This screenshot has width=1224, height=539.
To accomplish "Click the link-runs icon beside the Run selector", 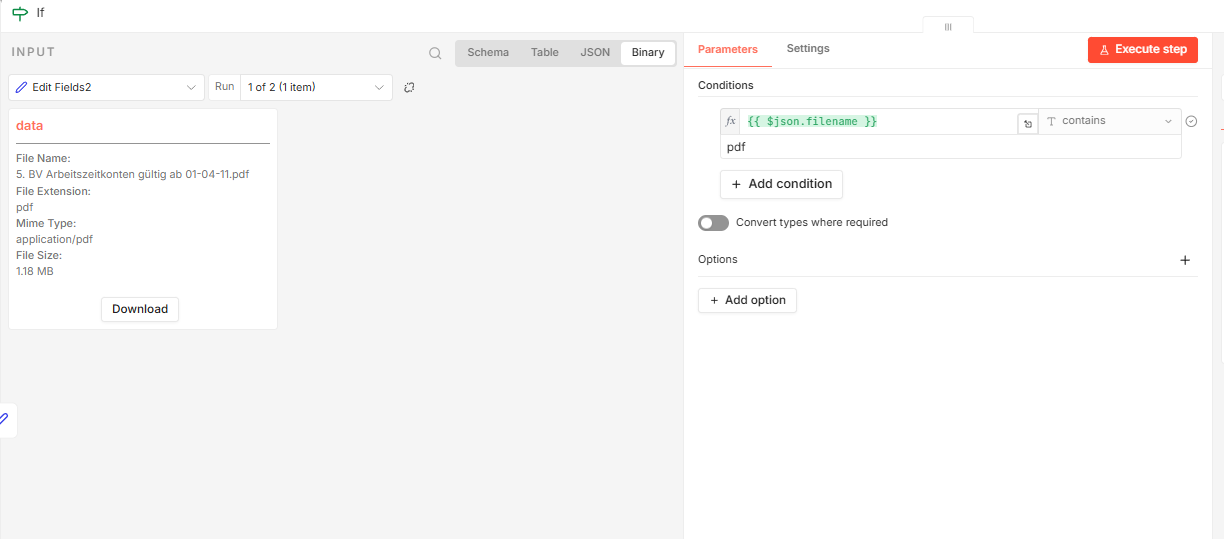I will [409, 87].
